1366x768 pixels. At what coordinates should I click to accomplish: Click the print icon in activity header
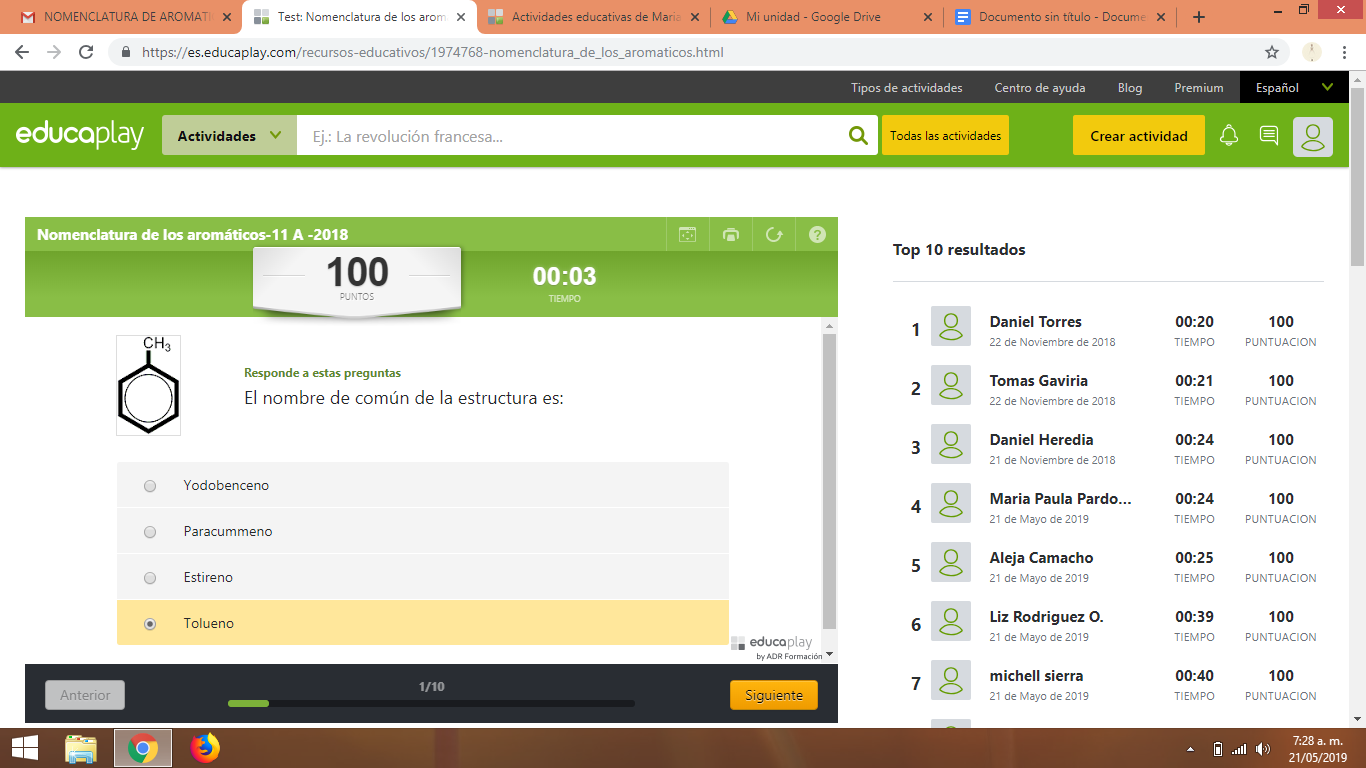tap(731, 235)
